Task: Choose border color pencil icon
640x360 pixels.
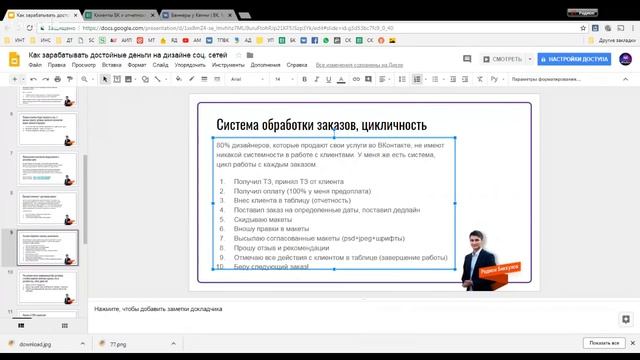Action: click(x=191, y=79)
